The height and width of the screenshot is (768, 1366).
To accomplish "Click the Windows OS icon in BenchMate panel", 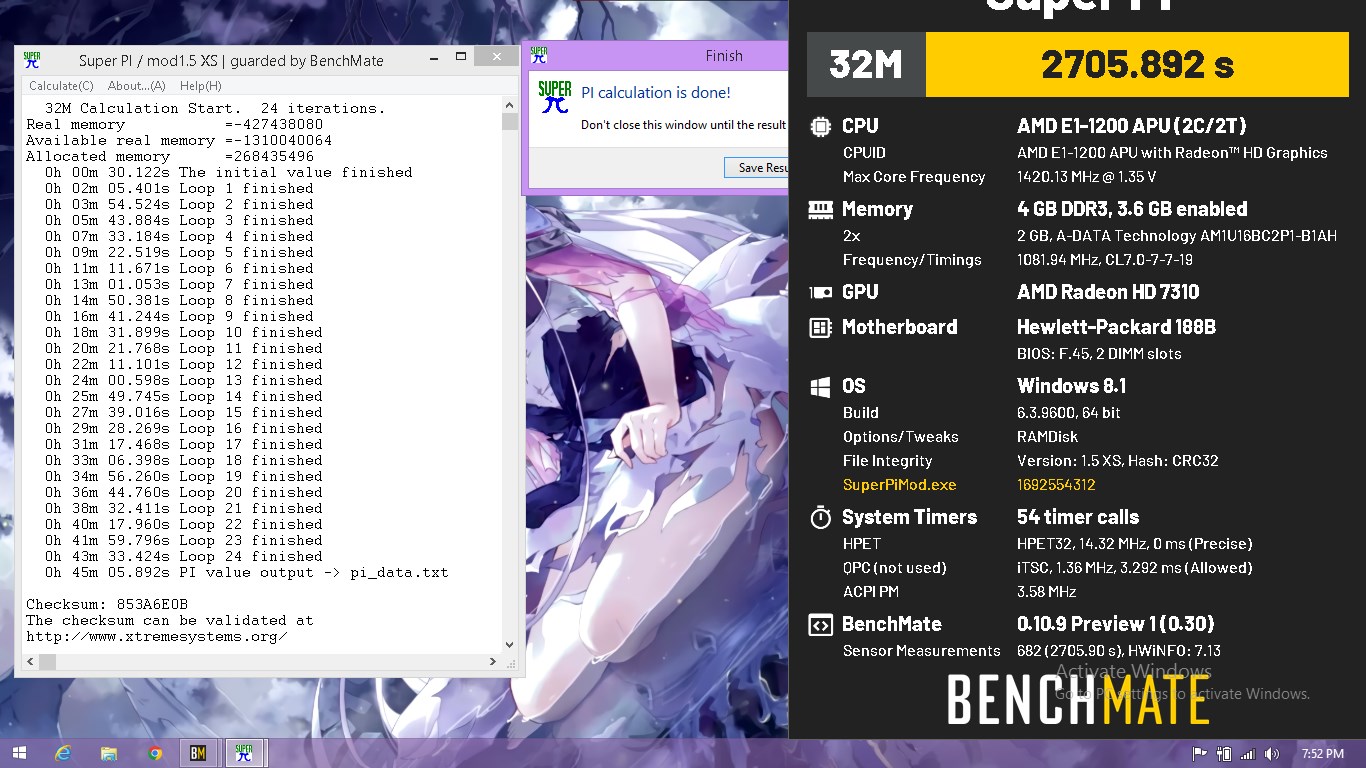I will click(820, 387).
